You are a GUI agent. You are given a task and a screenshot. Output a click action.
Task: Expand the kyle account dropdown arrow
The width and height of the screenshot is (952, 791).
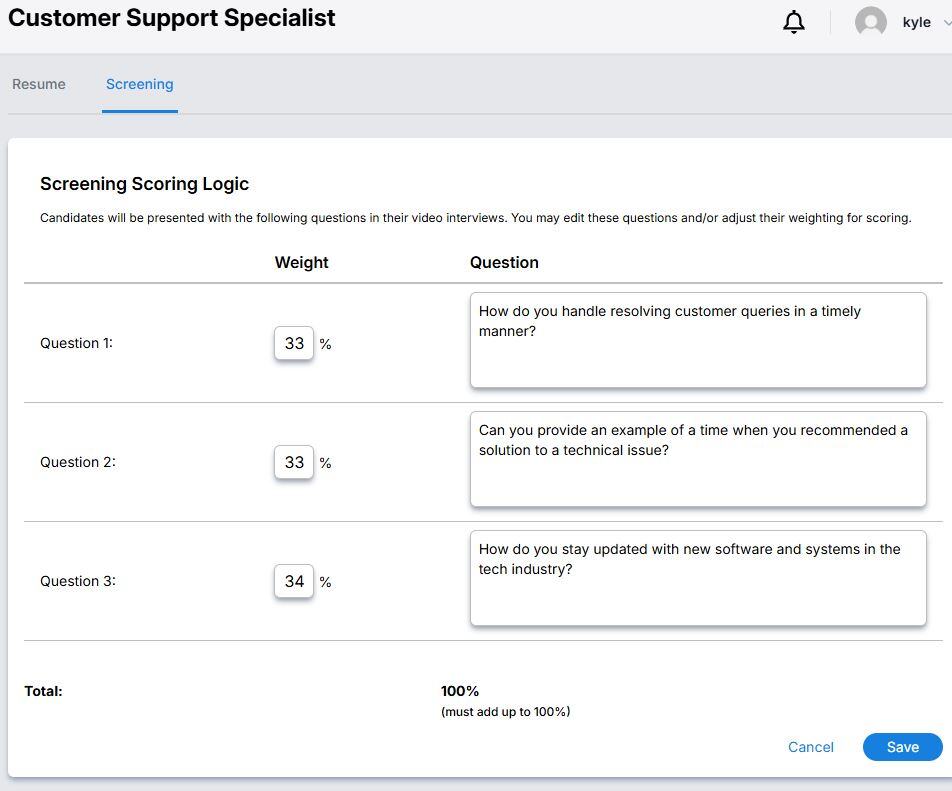[x=946, y=23]
